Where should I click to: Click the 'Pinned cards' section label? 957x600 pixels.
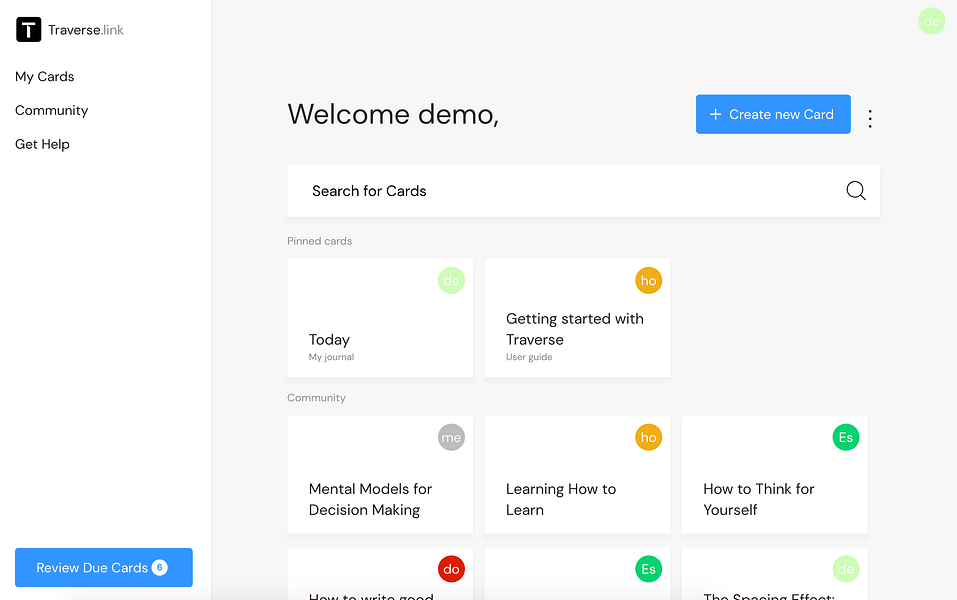(x=319, y=241)
